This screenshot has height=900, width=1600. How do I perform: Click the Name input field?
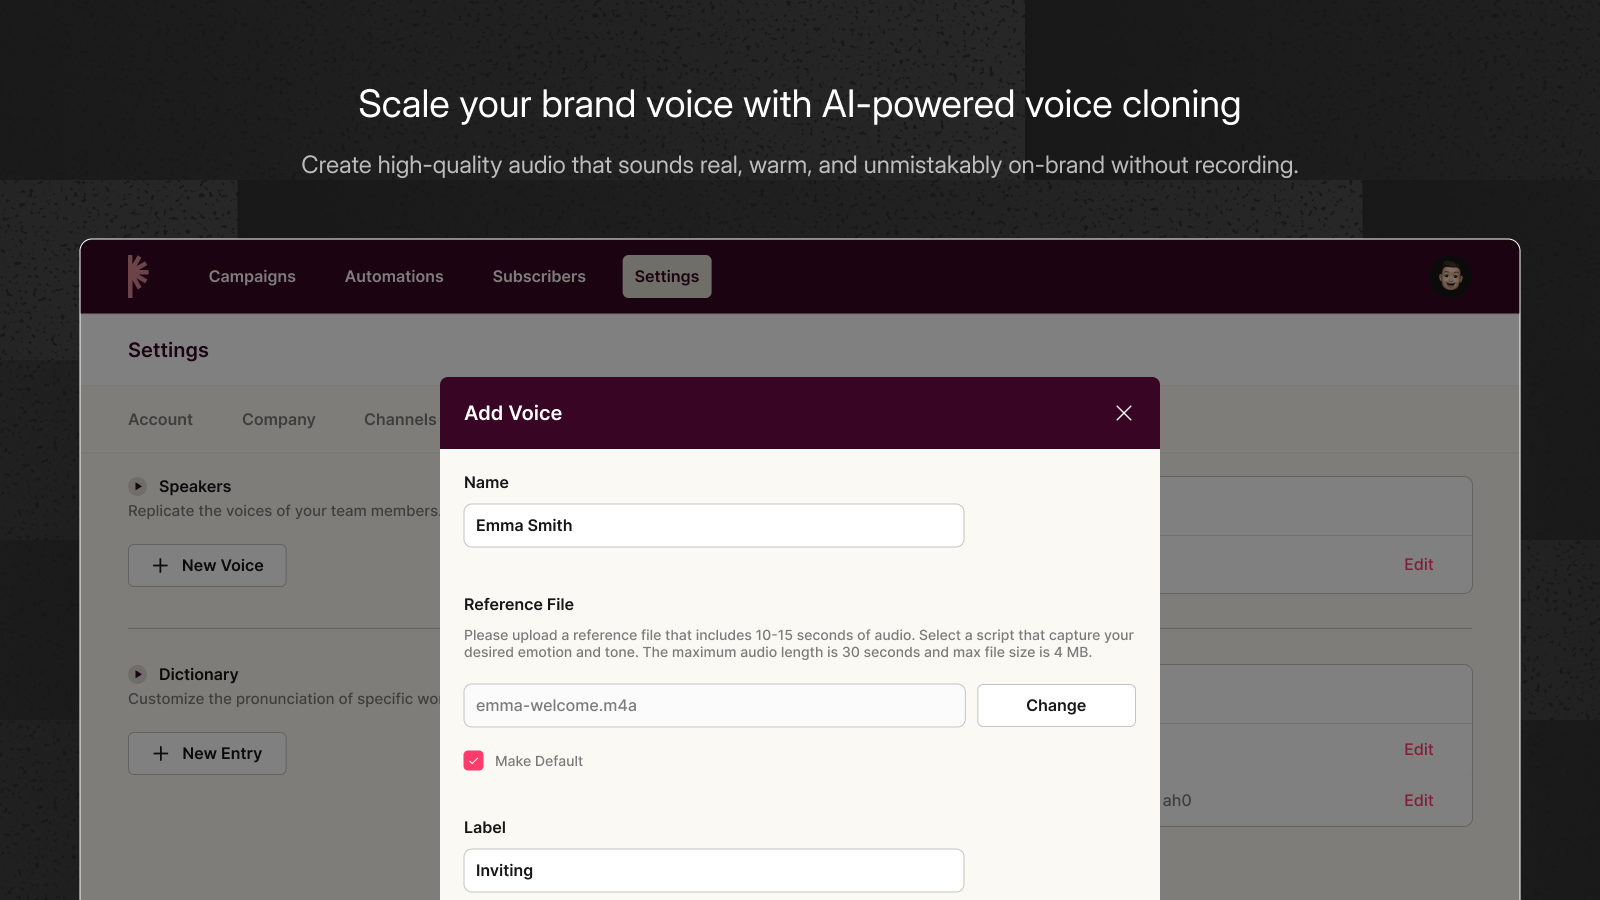point(714,526)
